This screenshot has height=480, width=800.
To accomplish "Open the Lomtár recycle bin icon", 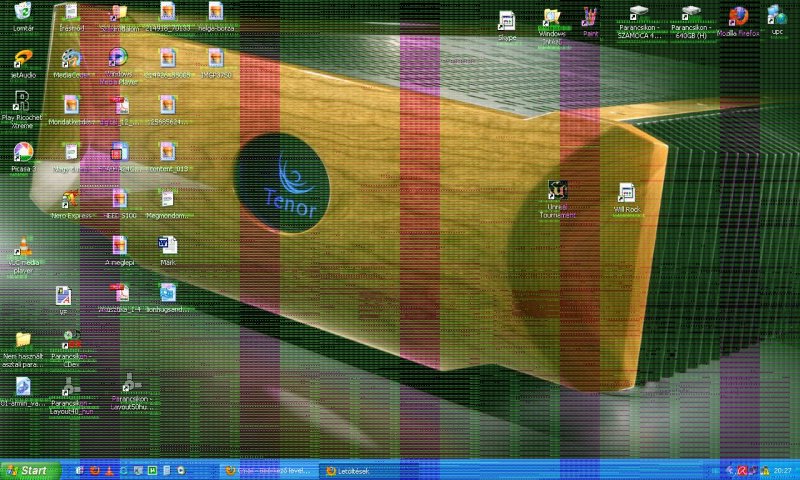I will [23, 12].
